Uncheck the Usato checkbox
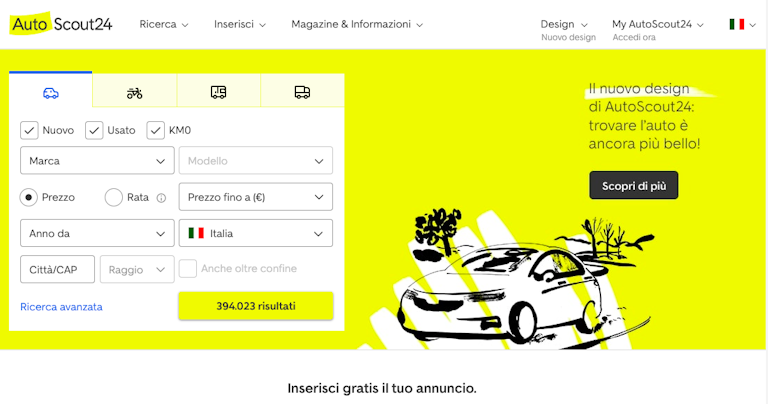 tap(94, 130)
